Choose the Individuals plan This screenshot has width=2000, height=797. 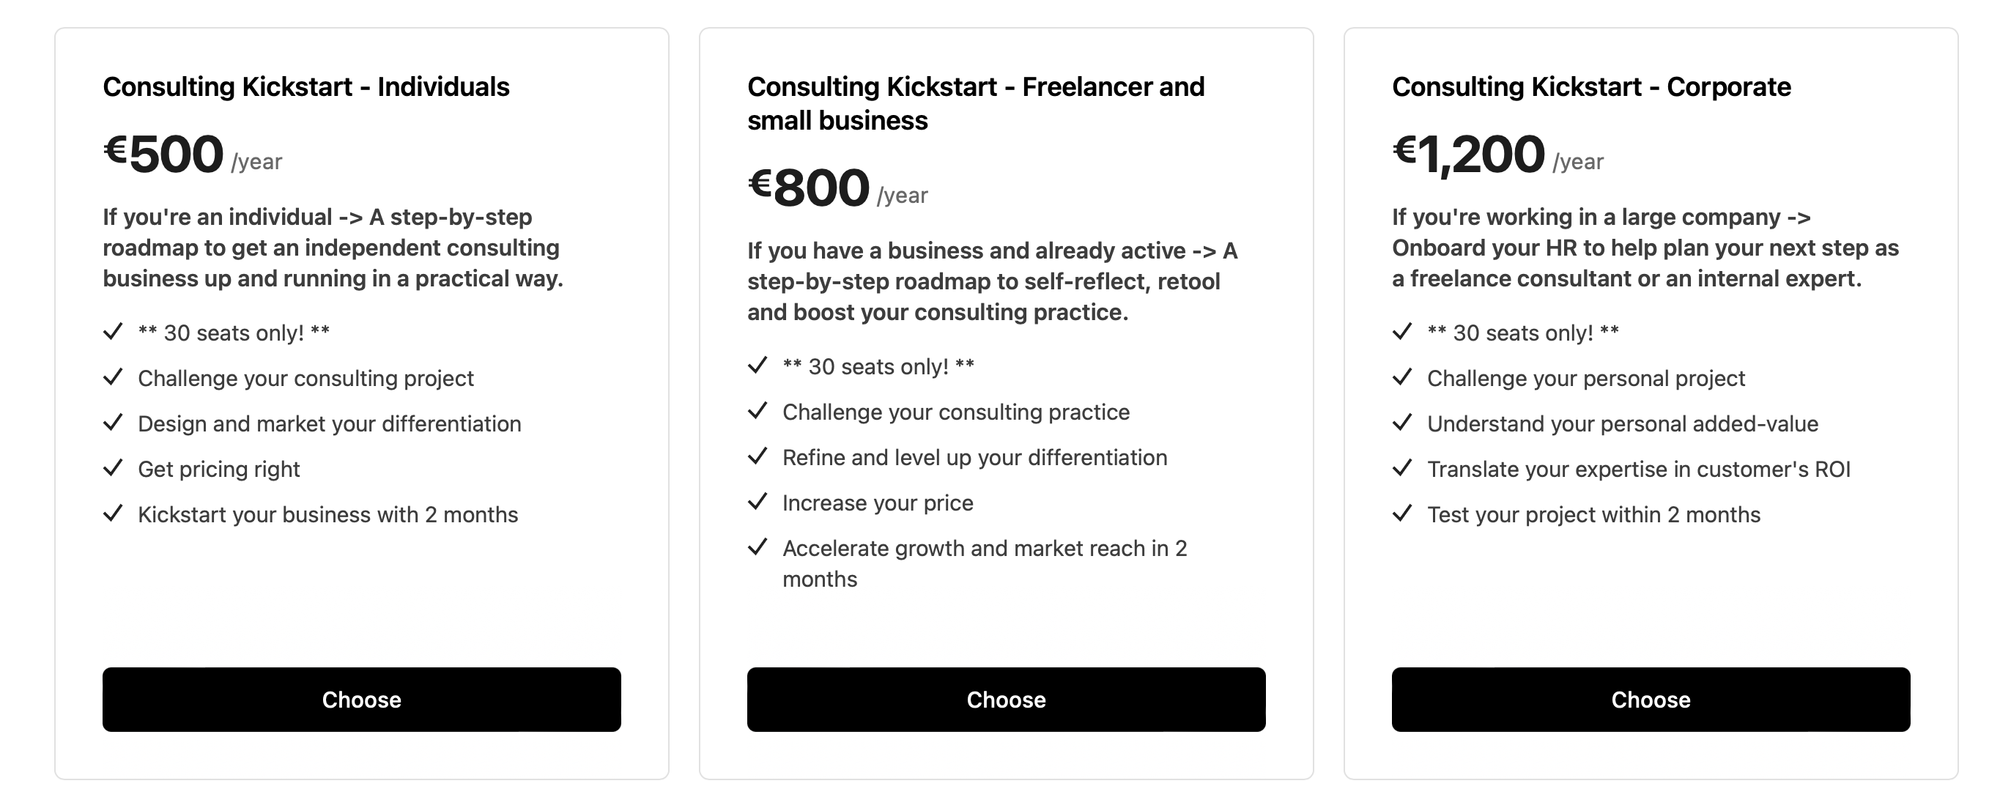point(361,700)
